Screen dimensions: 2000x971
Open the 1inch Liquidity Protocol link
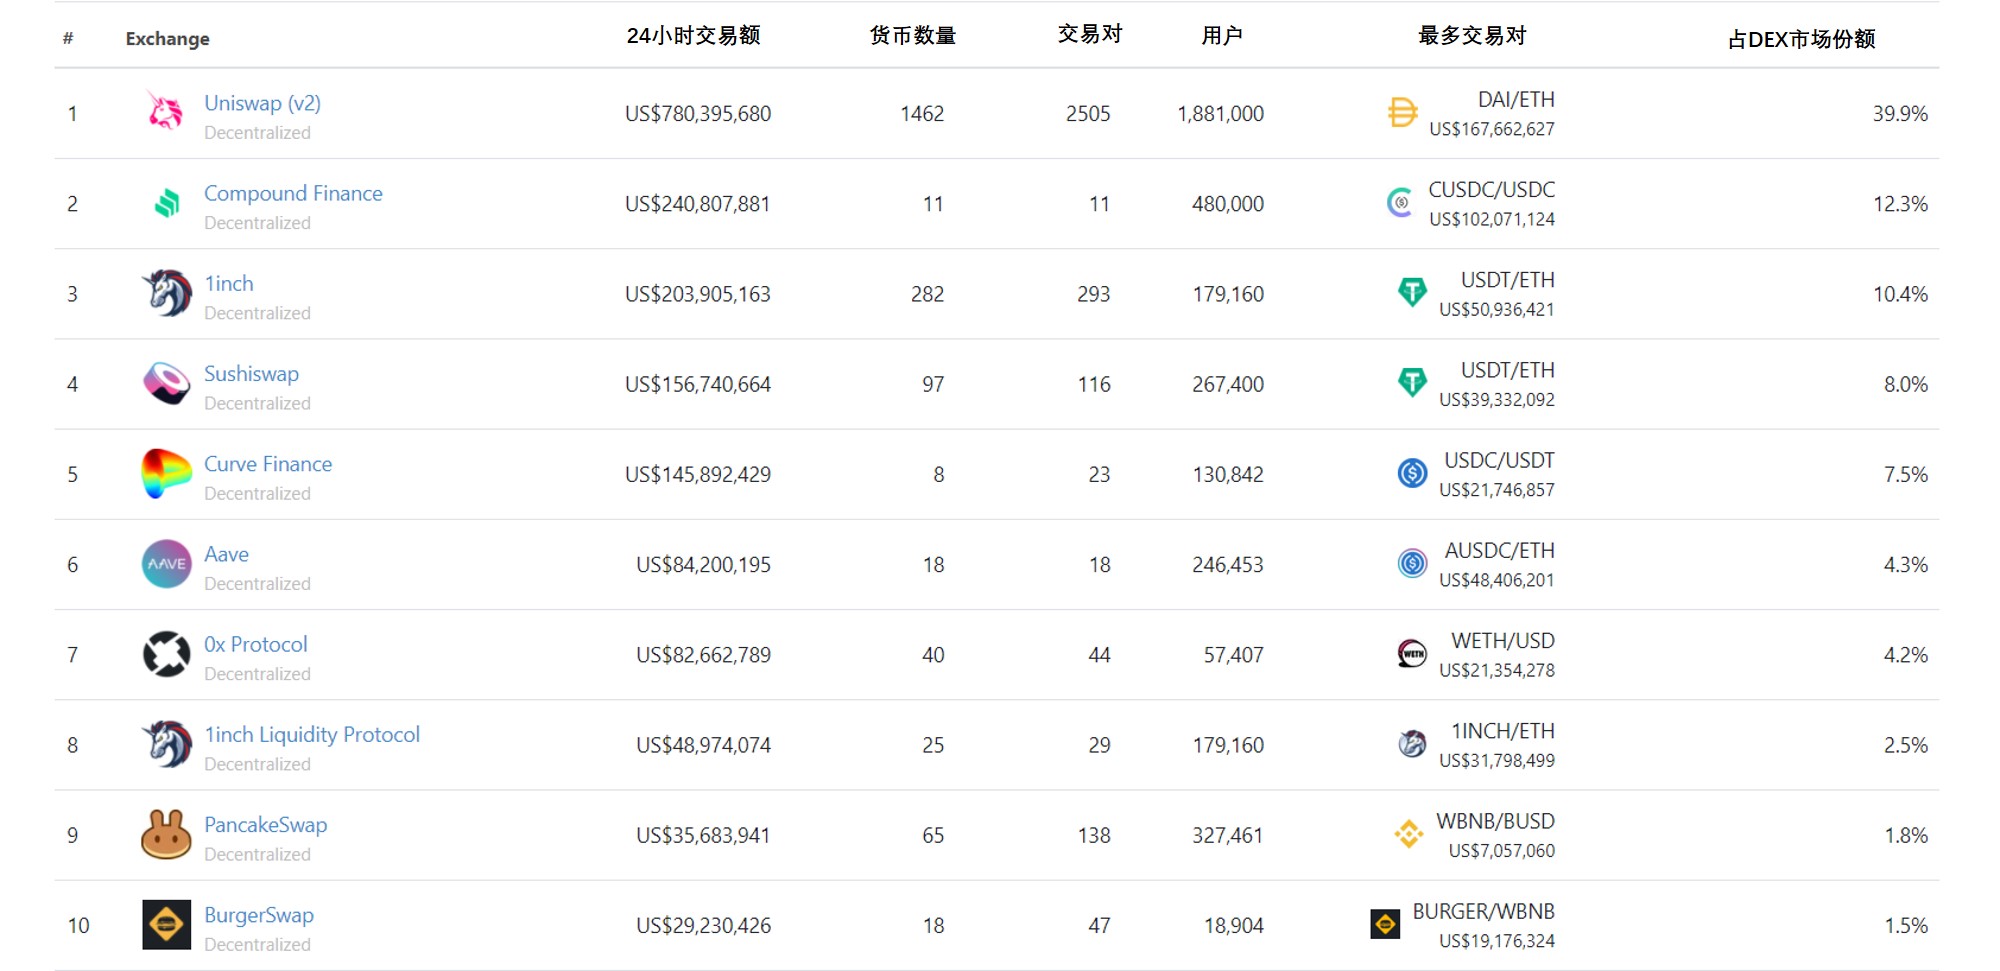[x=312, y=735]
